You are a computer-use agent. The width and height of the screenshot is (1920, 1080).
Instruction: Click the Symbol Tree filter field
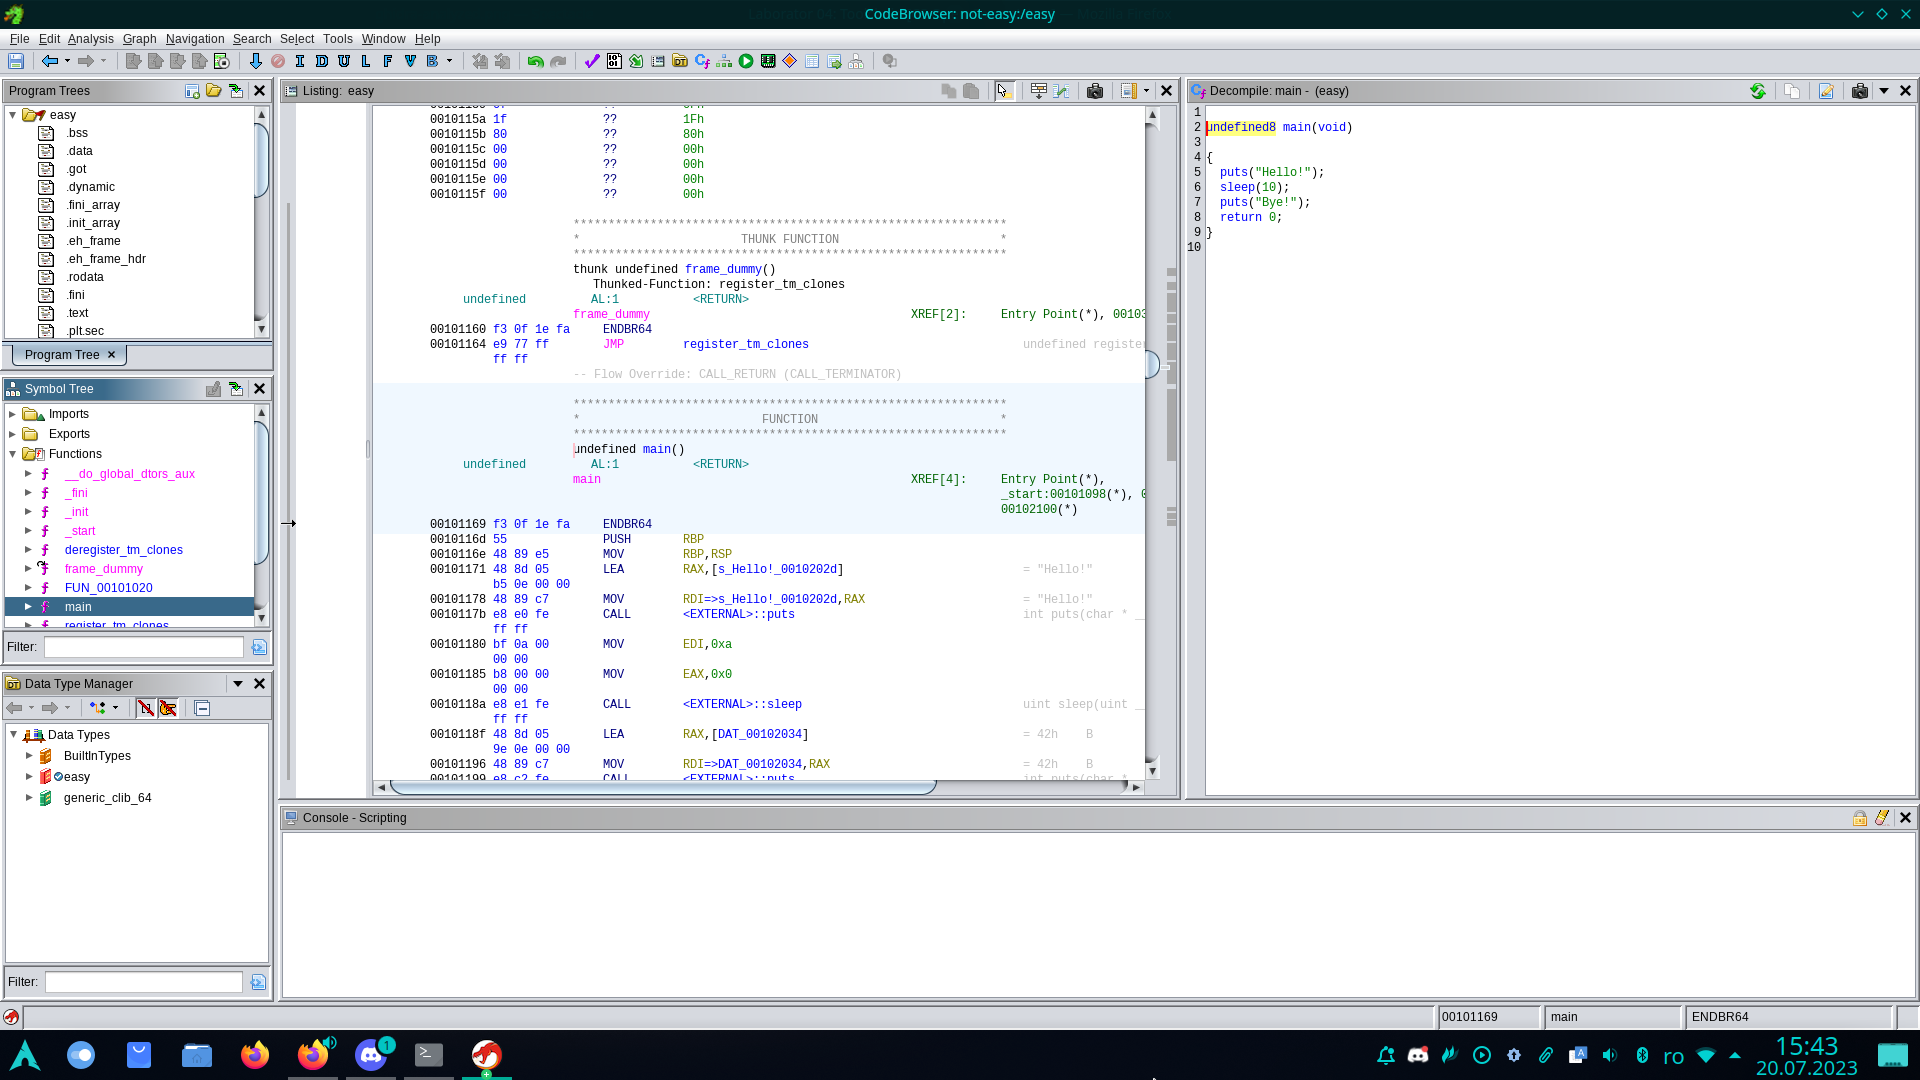(143, 648)
